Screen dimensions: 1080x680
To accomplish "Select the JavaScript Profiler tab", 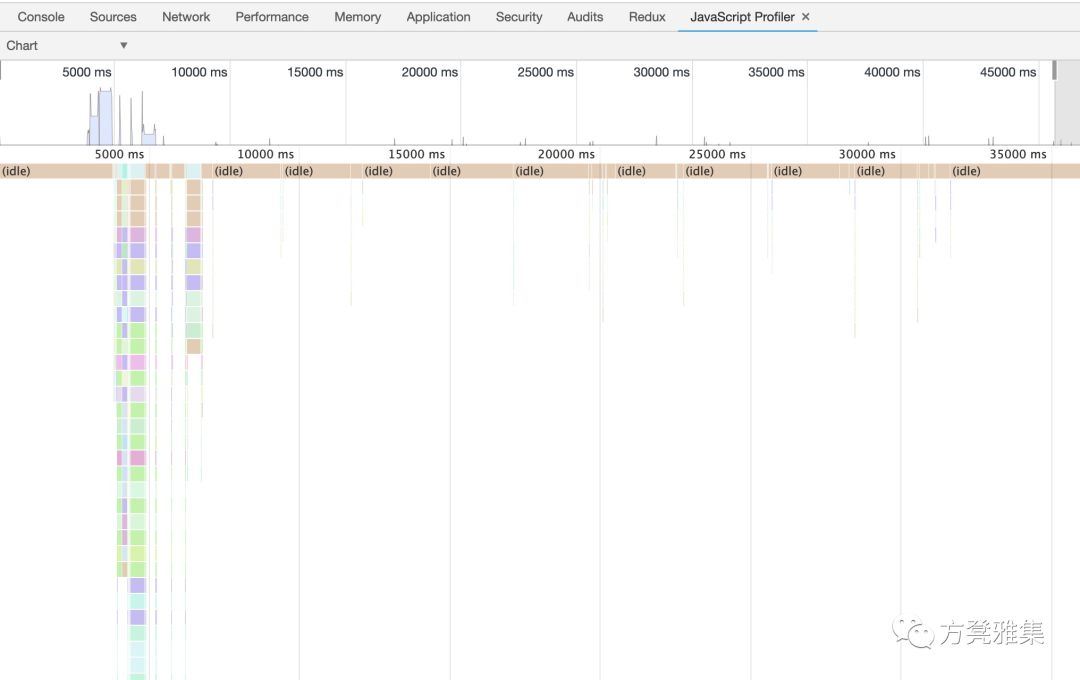I will [x=742, y=17].
